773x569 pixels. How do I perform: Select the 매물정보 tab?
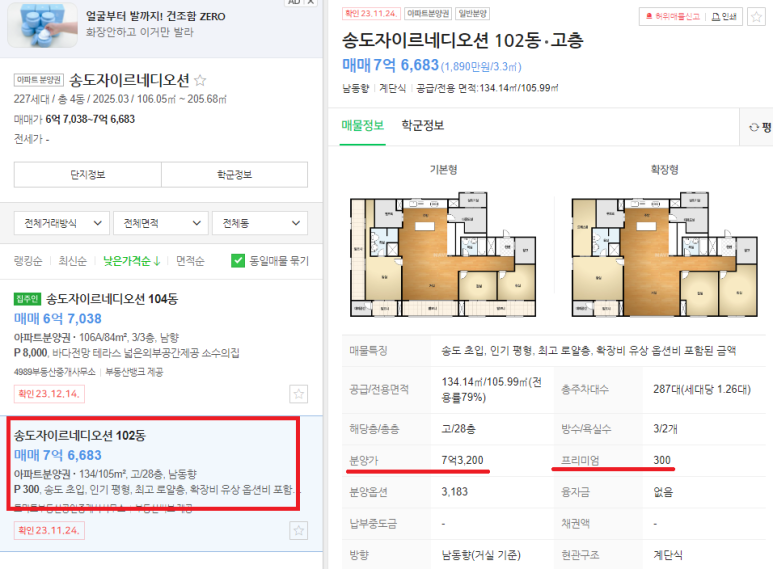(362, 125)
